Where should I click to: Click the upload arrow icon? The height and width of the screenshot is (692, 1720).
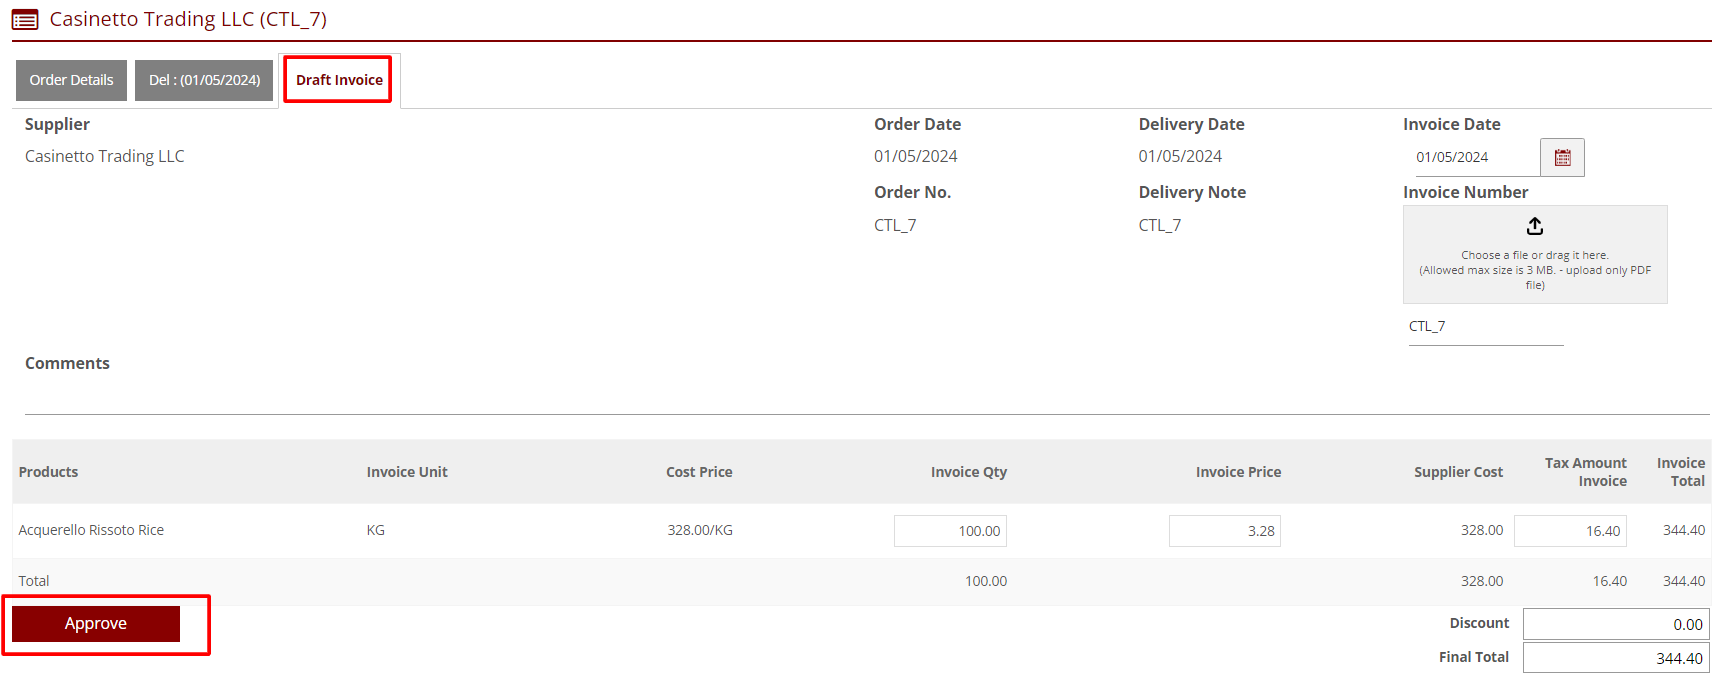(1535, 226)
